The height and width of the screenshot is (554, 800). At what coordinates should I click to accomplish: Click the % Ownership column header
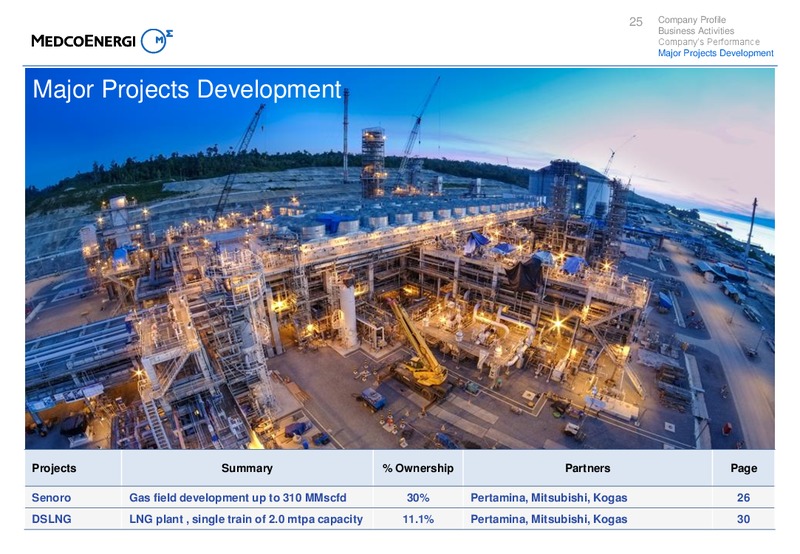(418, 468)
